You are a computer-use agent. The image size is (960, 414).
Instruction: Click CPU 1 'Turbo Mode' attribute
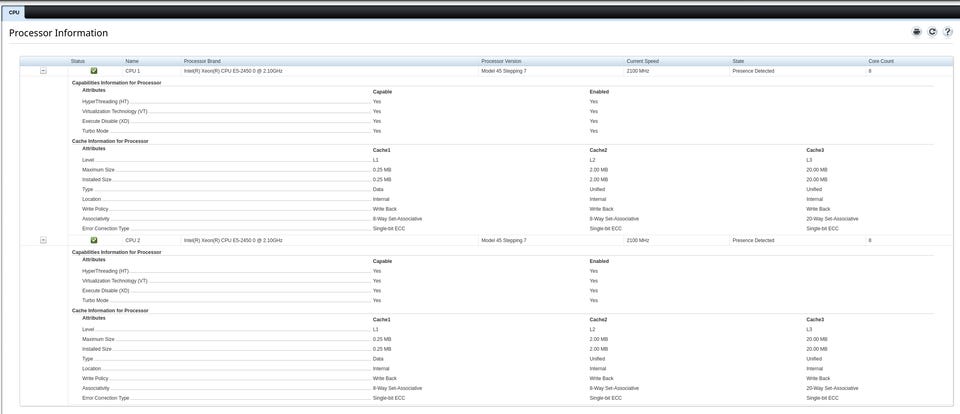point(95,131)
